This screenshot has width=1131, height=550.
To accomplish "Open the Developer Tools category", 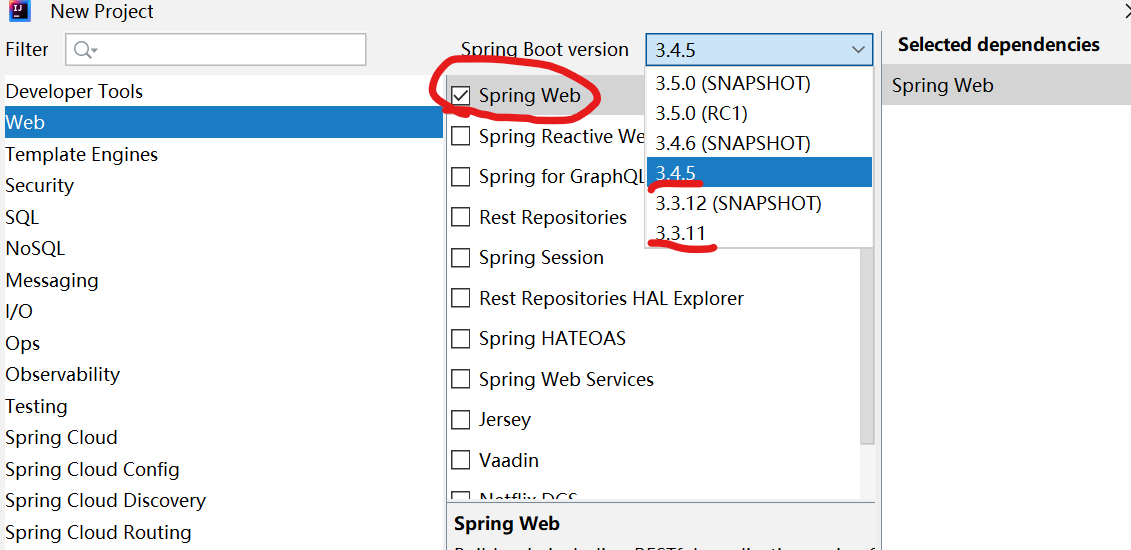I will coord(224,92).
